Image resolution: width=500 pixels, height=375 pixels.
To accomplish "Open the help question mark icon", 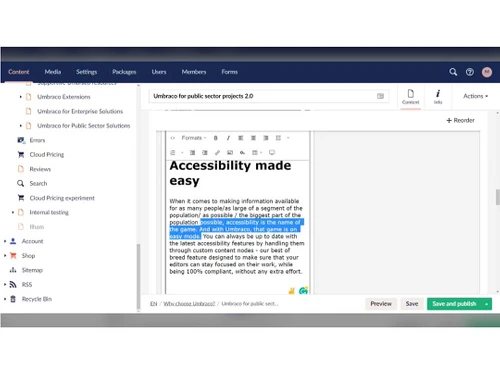I will (x=470, y=72).
